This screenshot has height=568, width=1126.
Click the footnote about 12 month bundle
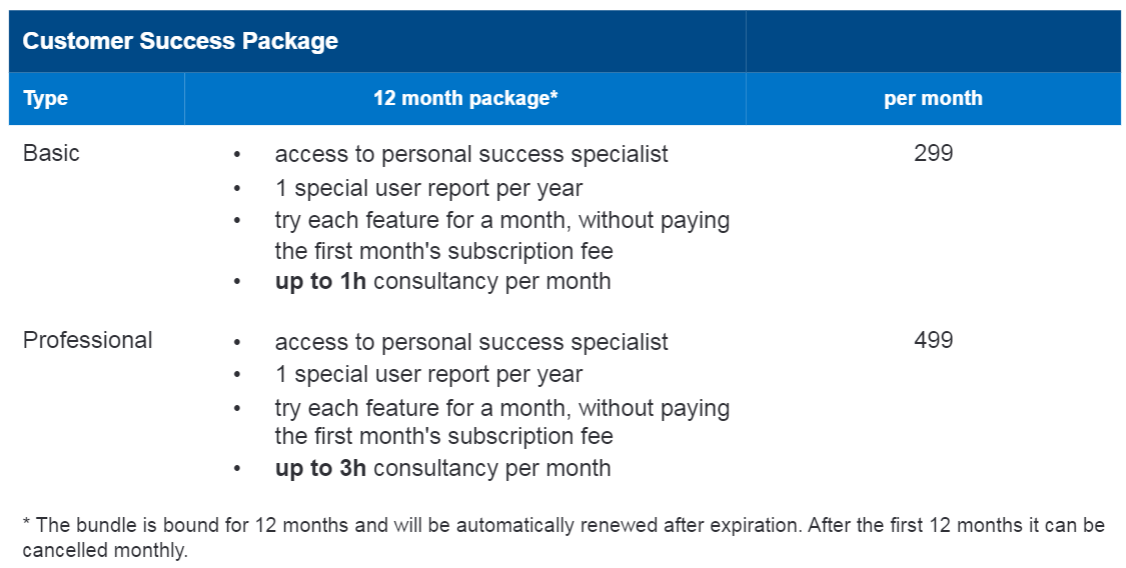[x=564, y=538]
